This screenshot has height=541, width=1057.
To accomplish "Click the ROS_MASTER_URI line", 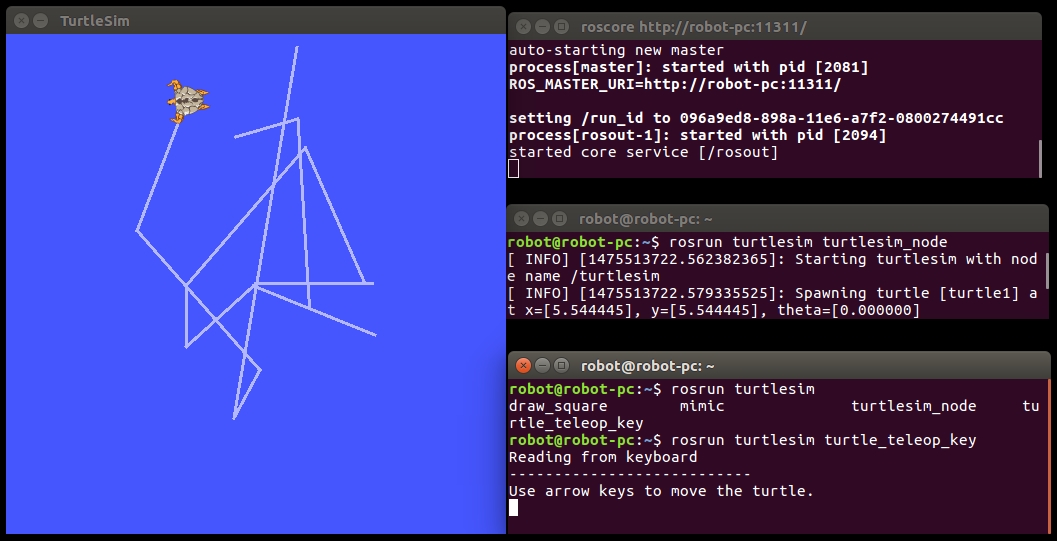I will 675,84.
